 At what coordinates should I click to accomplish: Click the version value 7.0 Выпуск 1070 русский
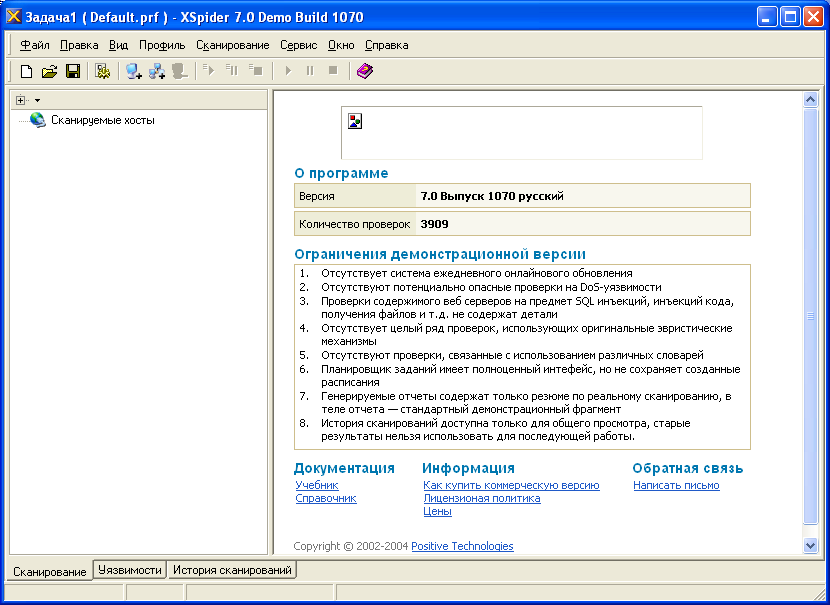click(x=492, y=196)
